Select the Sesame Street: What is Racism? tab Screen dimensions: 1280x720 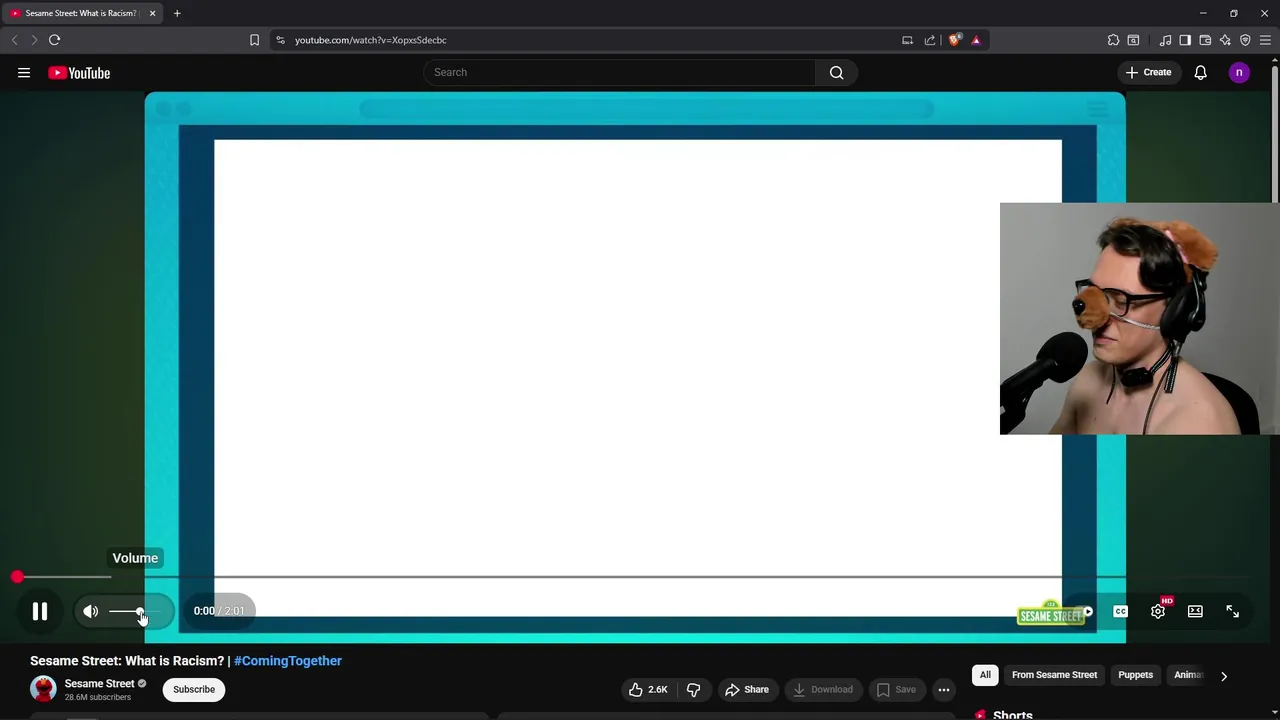(82, 13)
